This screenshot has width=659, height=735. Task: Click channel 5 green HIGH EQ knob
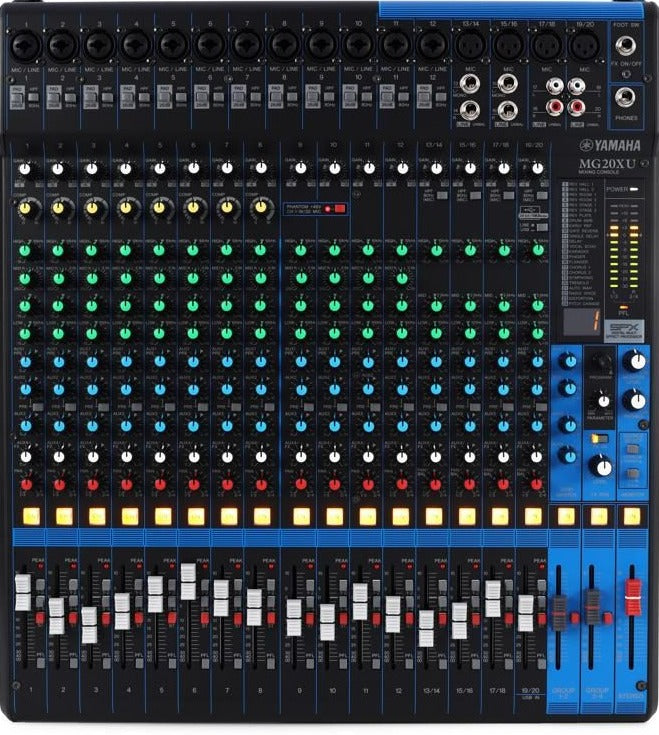pyautogui.click(x=159, y=250)
